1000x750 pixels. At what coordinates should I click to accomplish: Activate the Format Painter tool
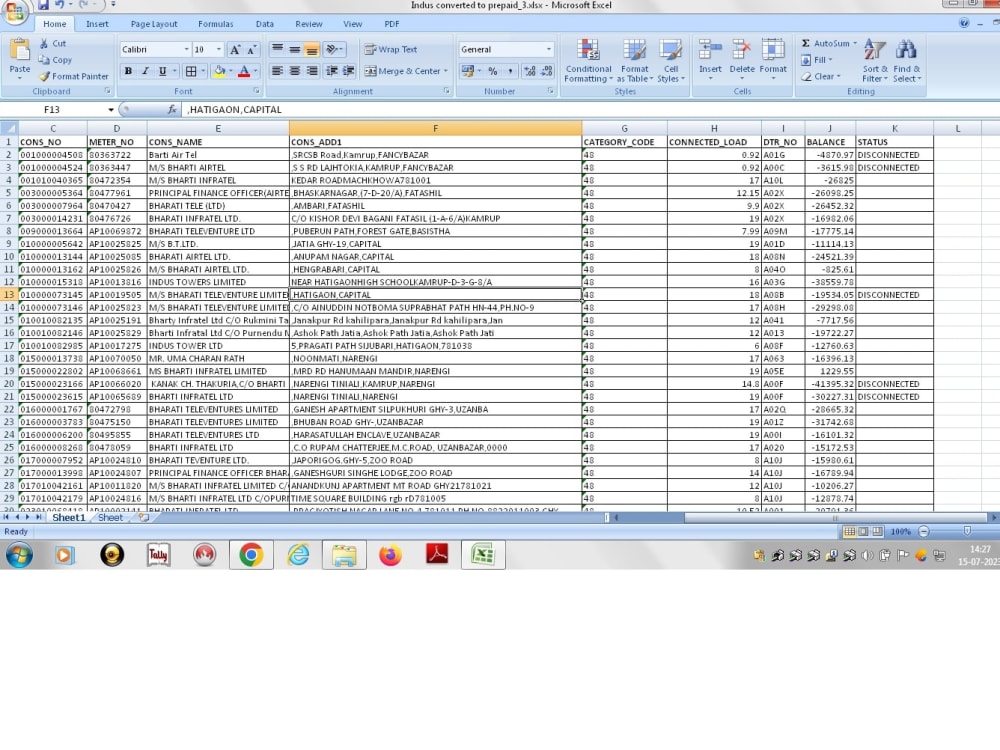(x=73, y=77)
